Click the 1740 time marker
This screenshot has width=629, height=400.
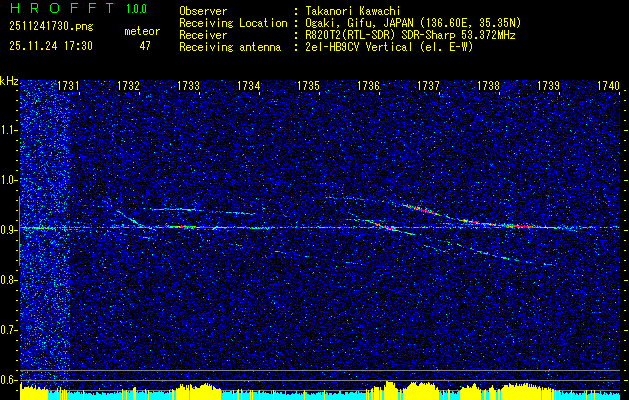click(x=609, y=86)
